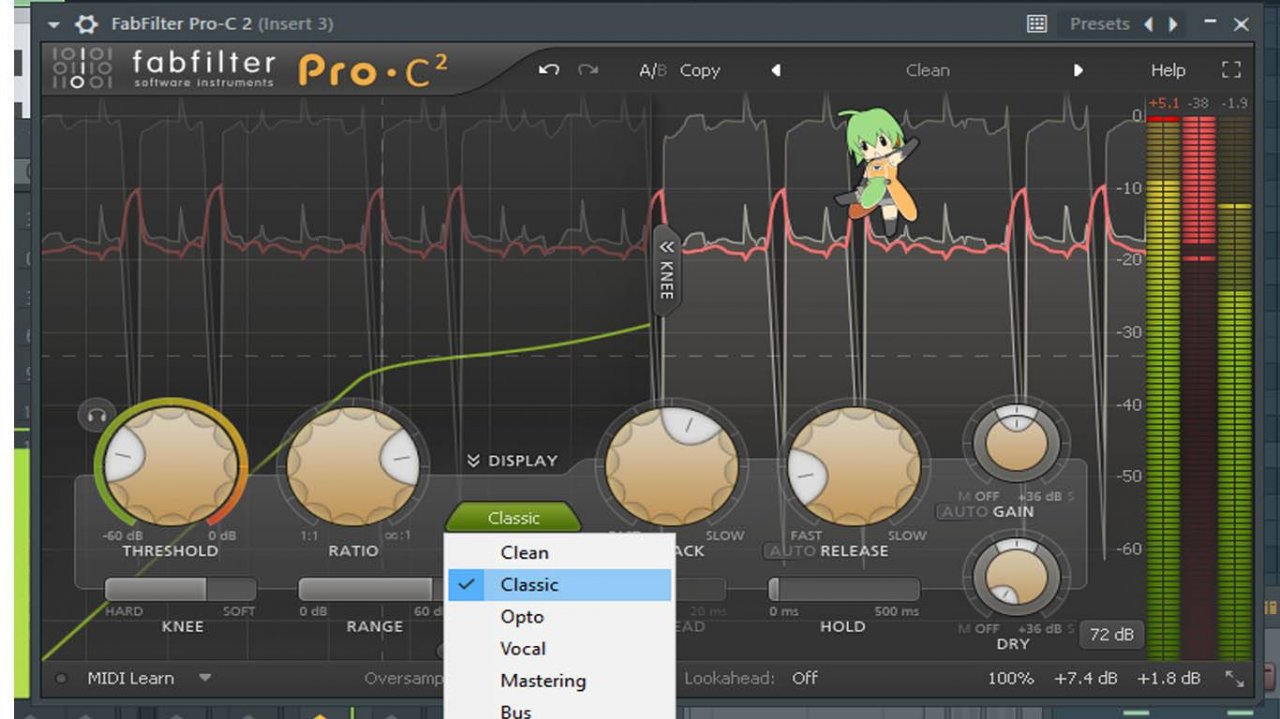Collapse the KNEE side panel handle
This screenshot has height=719, width=1280.
pos(666,270)
